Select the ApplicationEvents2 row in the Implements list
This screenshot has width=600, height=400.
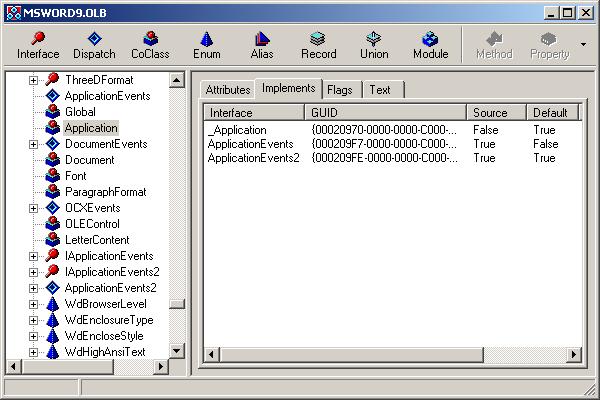point(393,158)
